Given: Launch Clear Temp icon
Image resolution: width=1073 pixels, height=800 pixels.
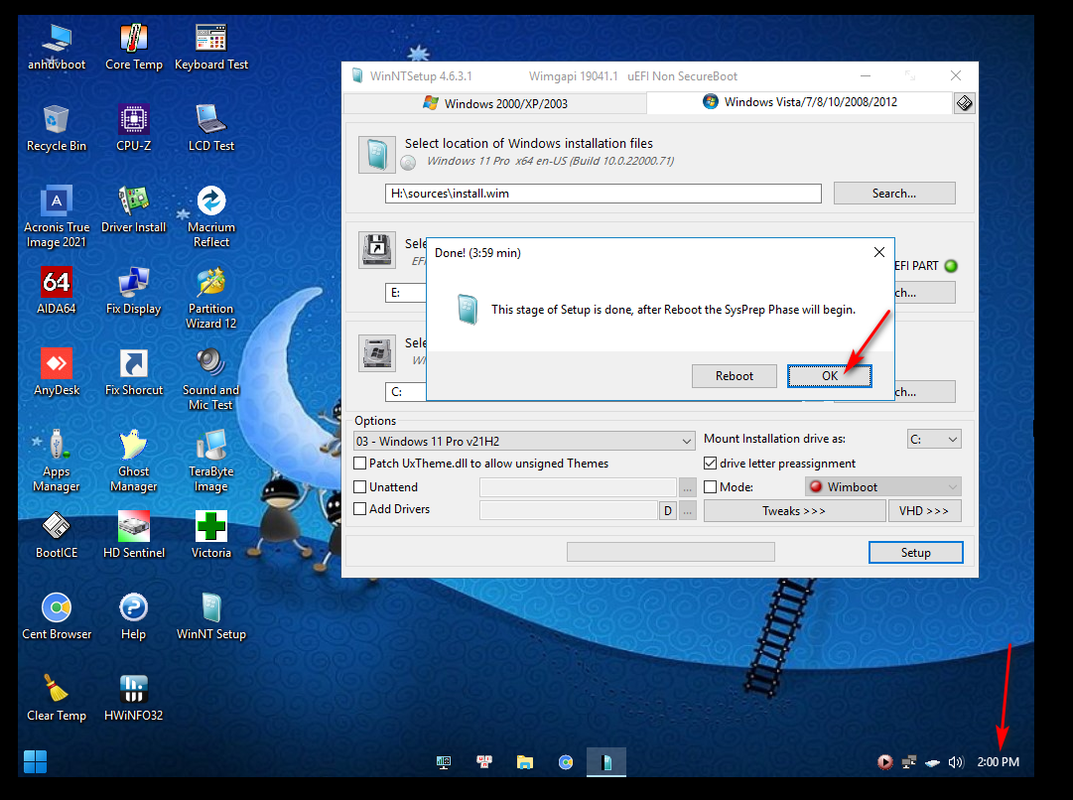Looking at the screenshot, I should (x=56, y=697).
